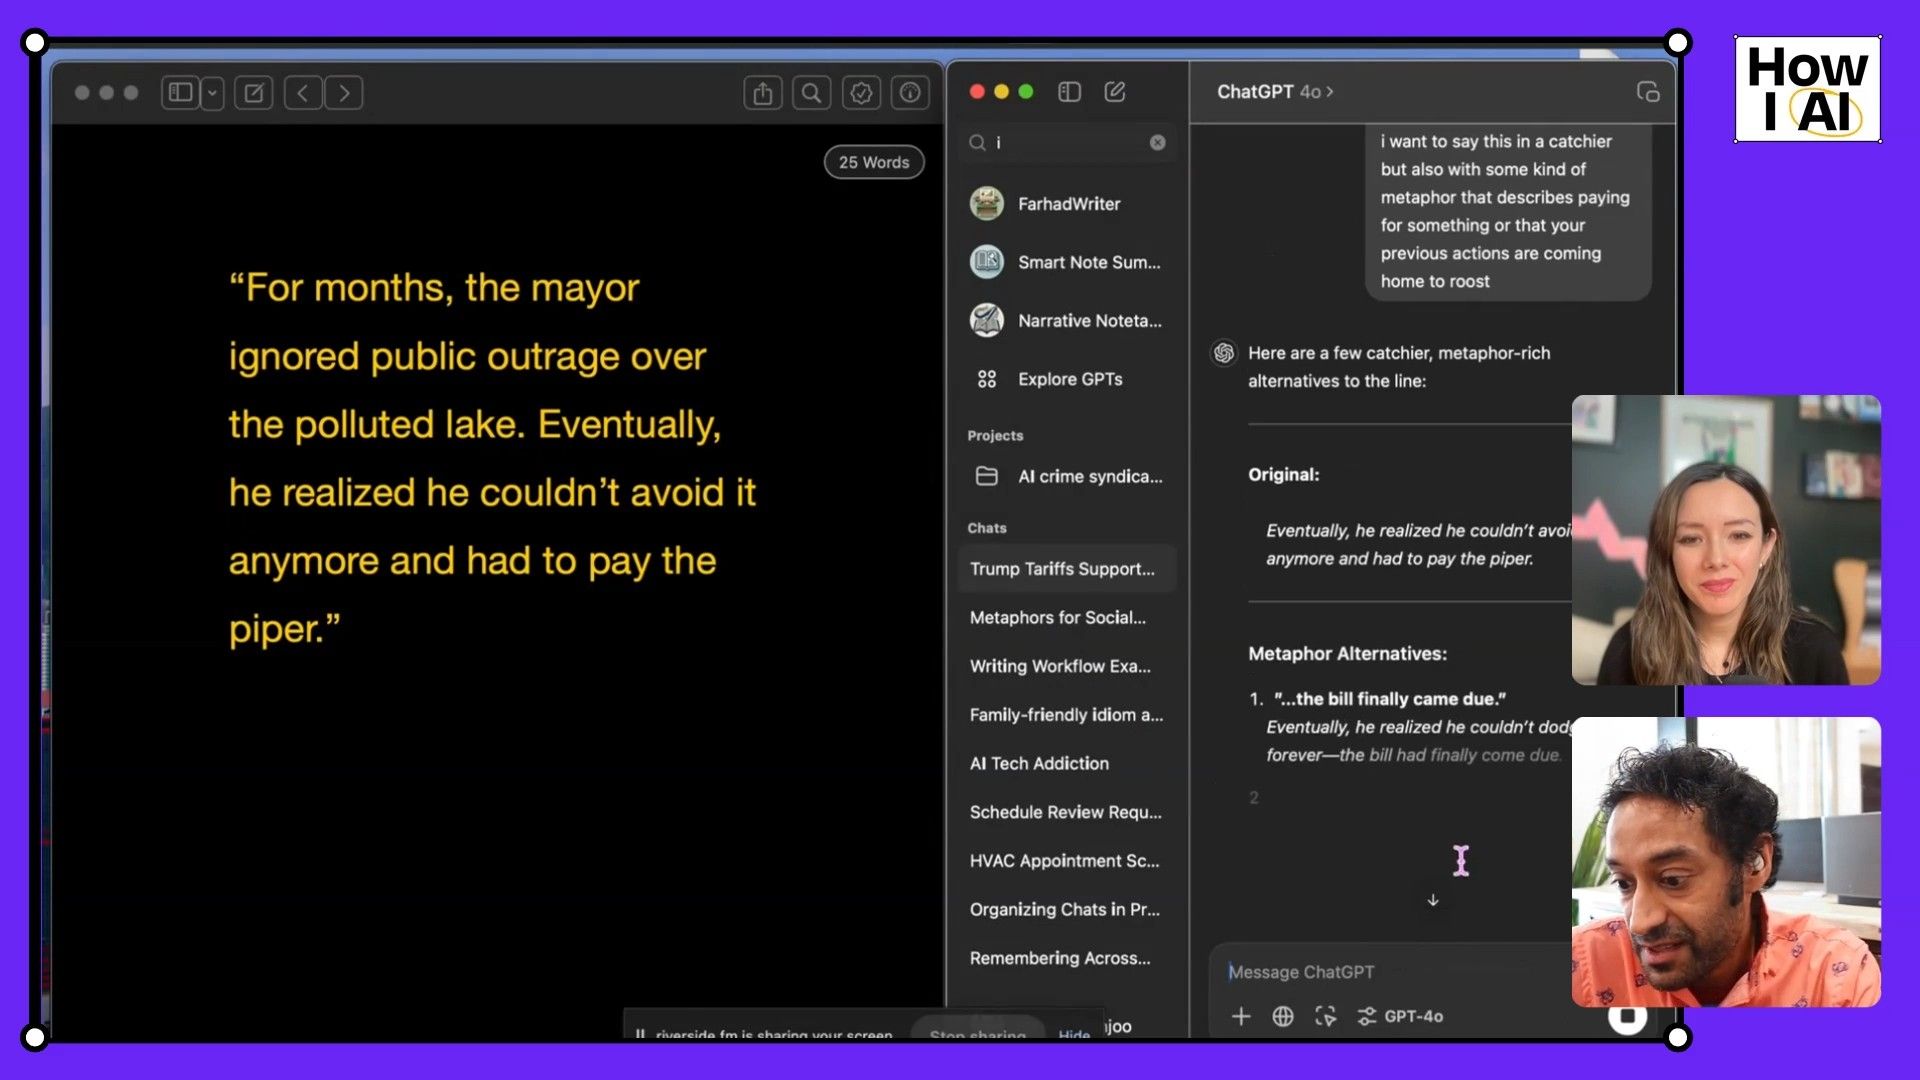The image size is (1920, 1080).
Task: Open the HVAC Appointment Sc... chat
Action: click(x=1066, y=861)
